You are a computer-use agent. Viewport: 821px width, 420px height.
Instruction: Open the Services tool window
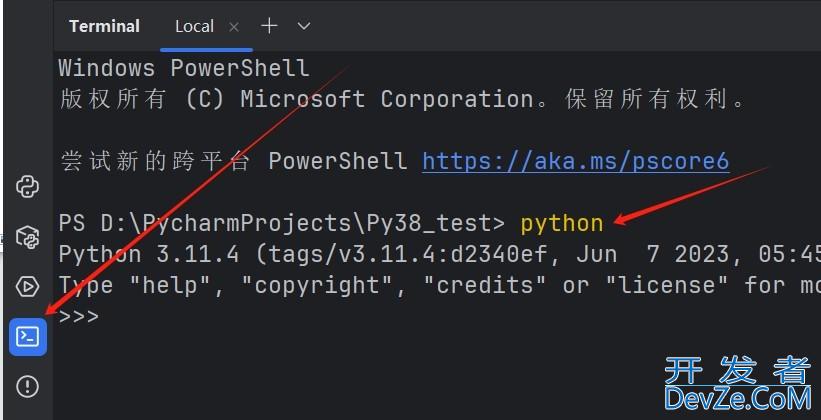[x=28, y=287]
